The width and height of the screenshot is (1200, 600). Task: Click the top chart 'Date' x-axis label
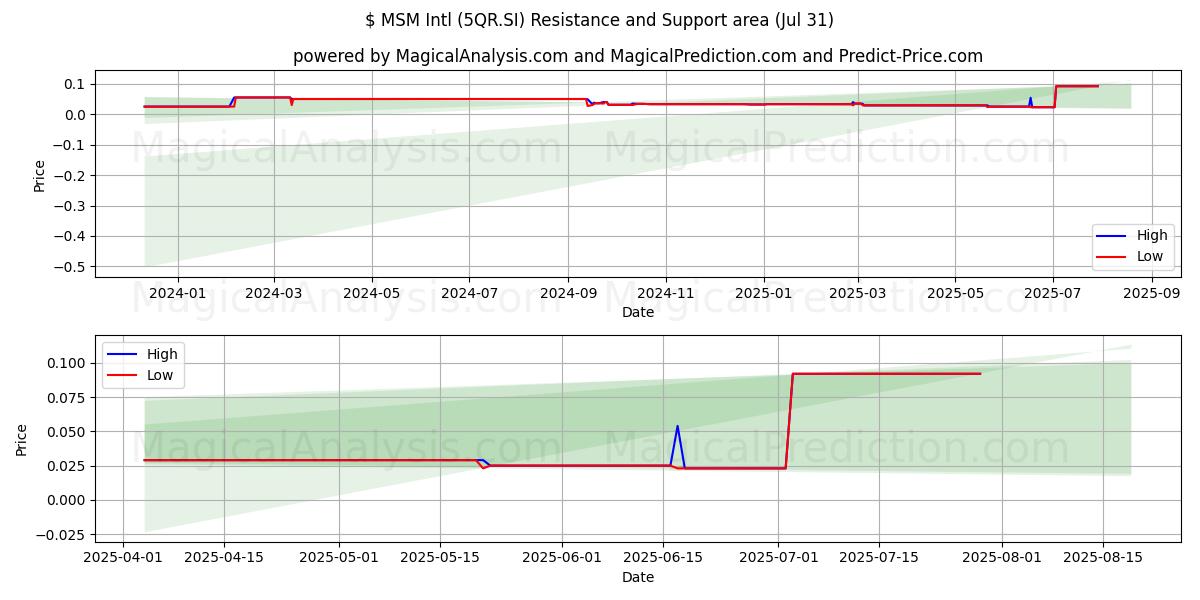click(638, 312)
